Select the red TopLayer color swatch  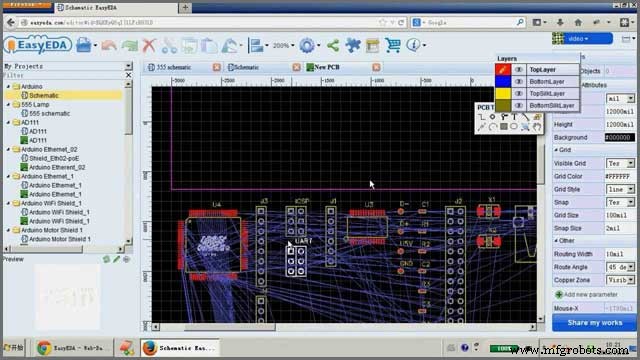pos(503,70)
